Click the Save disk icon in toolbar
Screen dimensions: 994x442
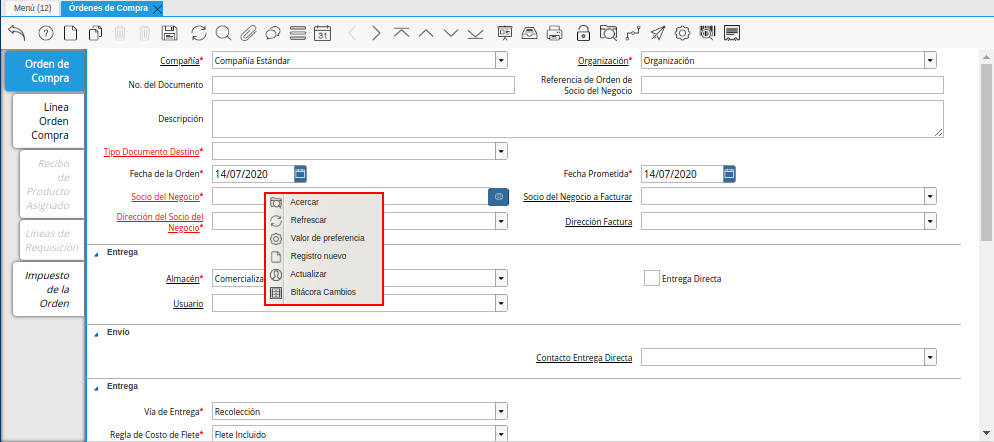[x=170, y=33]
